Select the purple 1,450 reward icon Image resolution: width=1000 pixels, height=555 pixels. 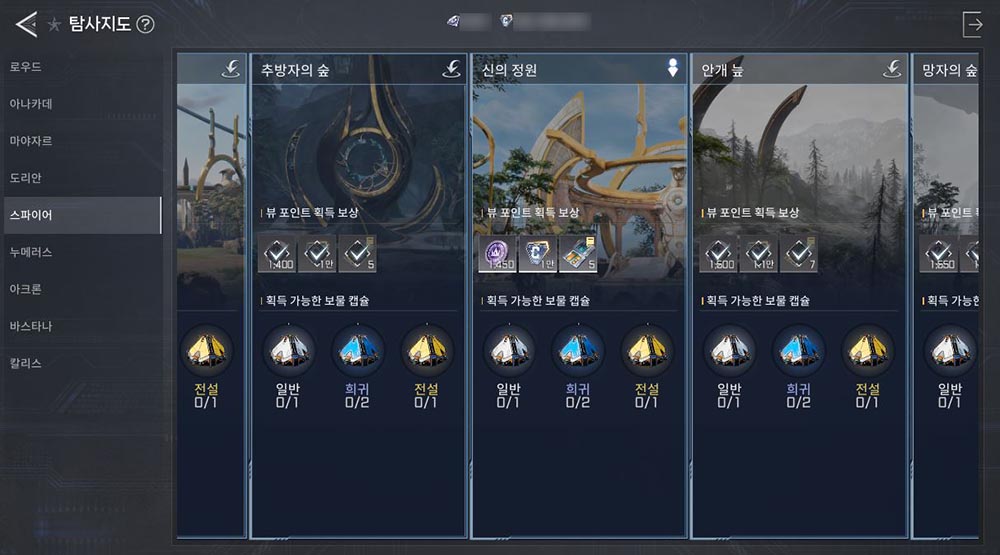[x=497, y=253]
